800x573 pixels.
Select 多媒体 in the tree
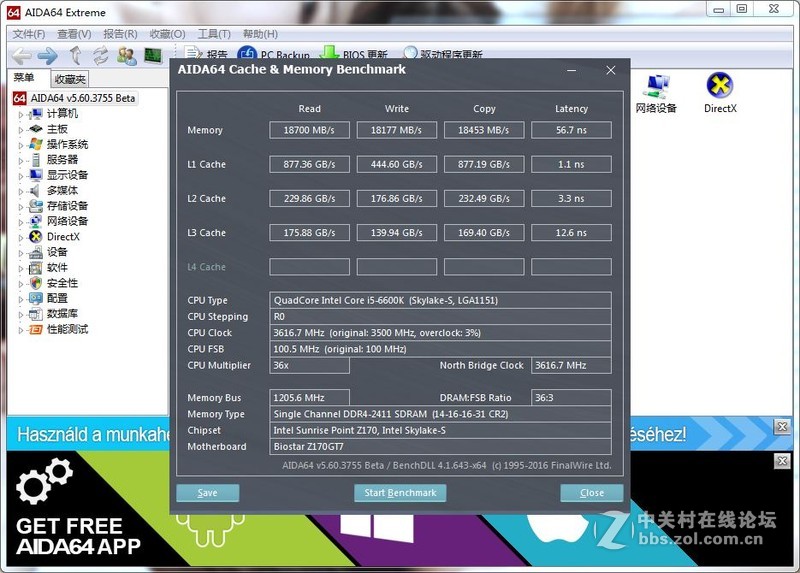pos(62,190)
